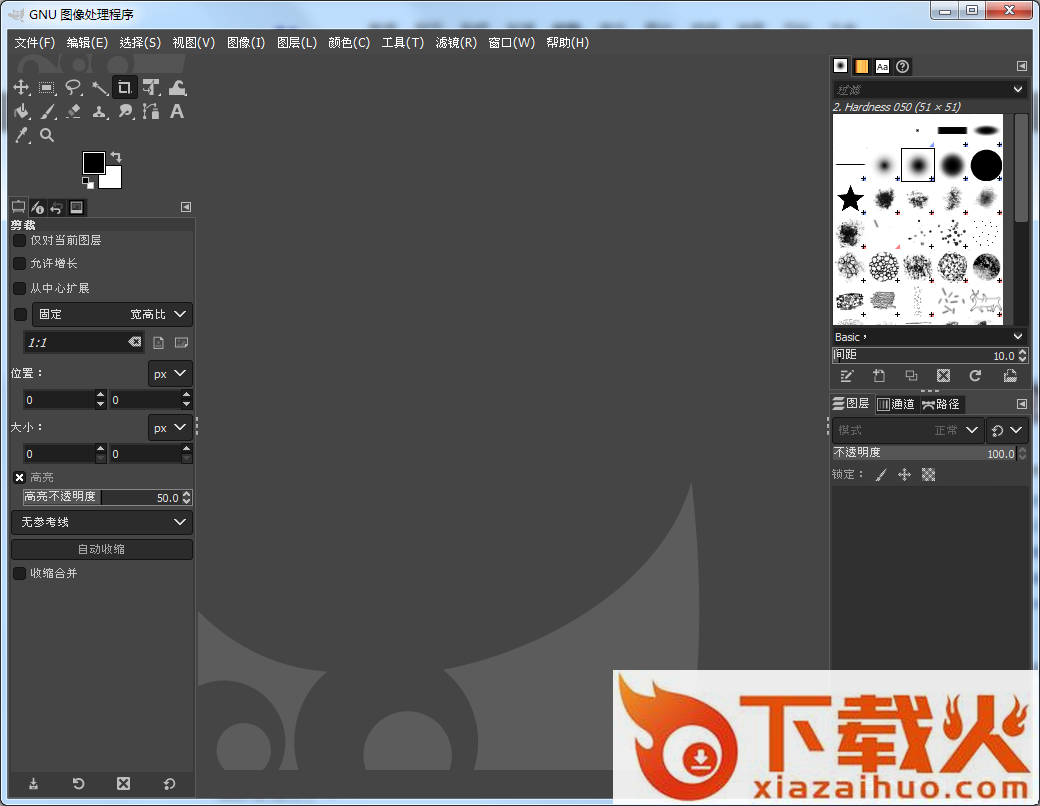Select the black star brush thumbnail
Image resolution: width=1040 pixels, height=806 pixels.
tap(850, 199)
